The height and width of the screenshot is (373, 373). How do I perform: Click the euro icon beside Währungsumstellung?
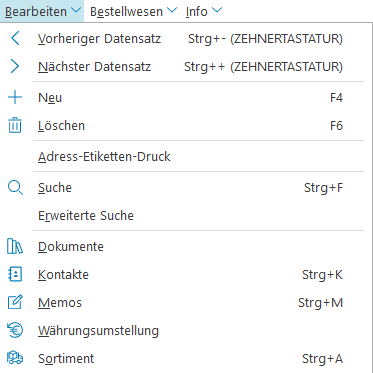pyautogui.click(x=15, y=330)
